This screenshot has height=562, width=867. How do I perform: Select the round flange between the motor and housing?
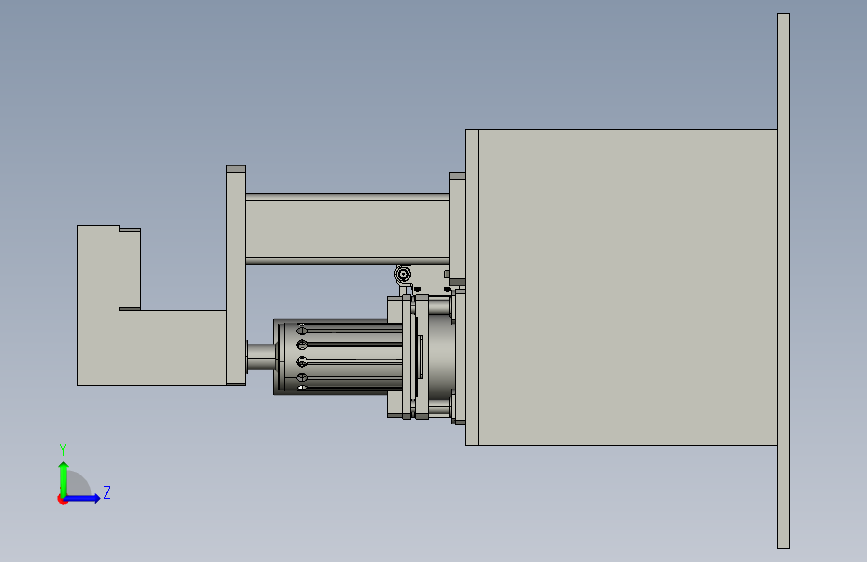441,357
